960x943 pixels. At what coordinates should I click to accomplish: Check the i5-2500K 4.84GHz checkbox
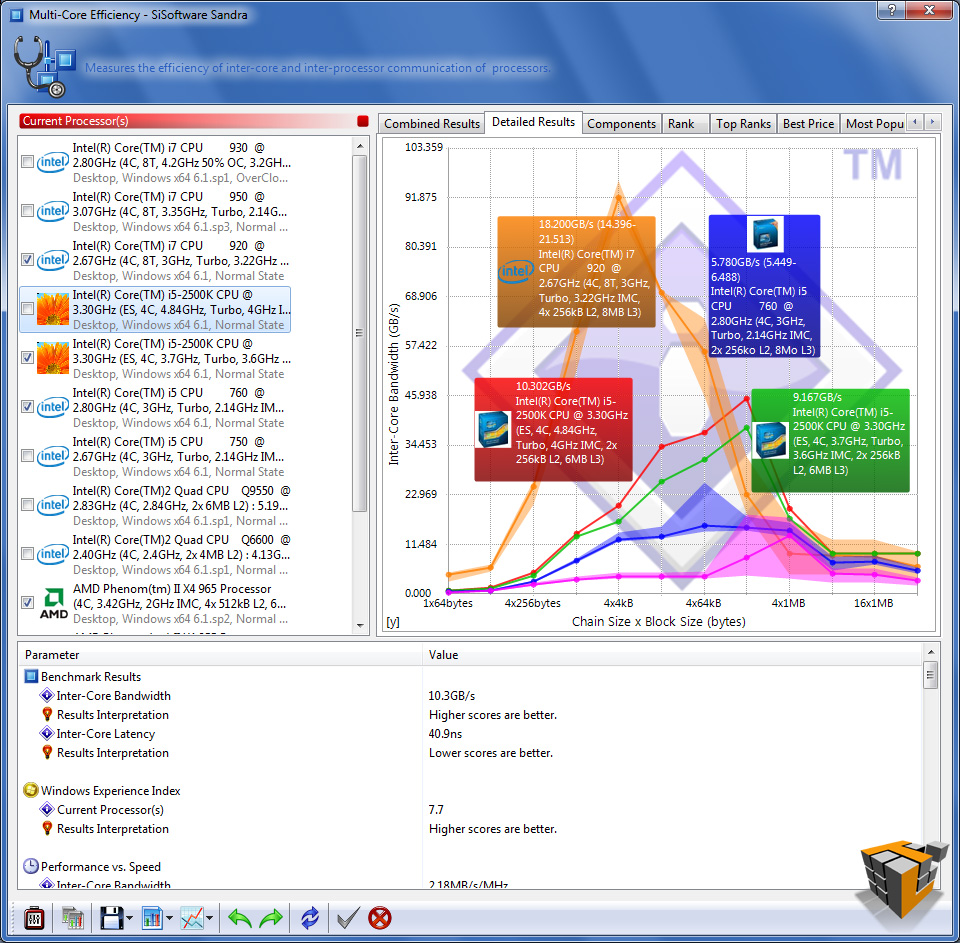[28, 309]
